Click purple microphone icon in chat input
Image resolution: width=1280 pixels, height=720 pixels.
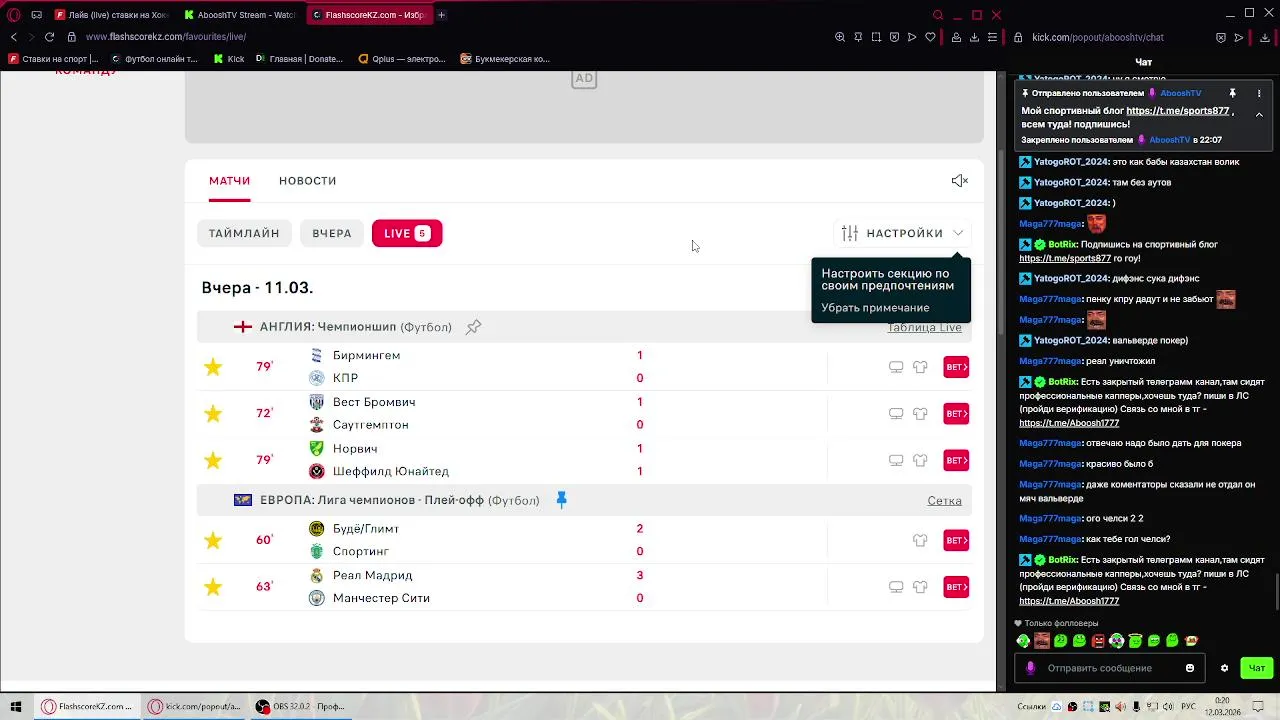point(1031,668)
